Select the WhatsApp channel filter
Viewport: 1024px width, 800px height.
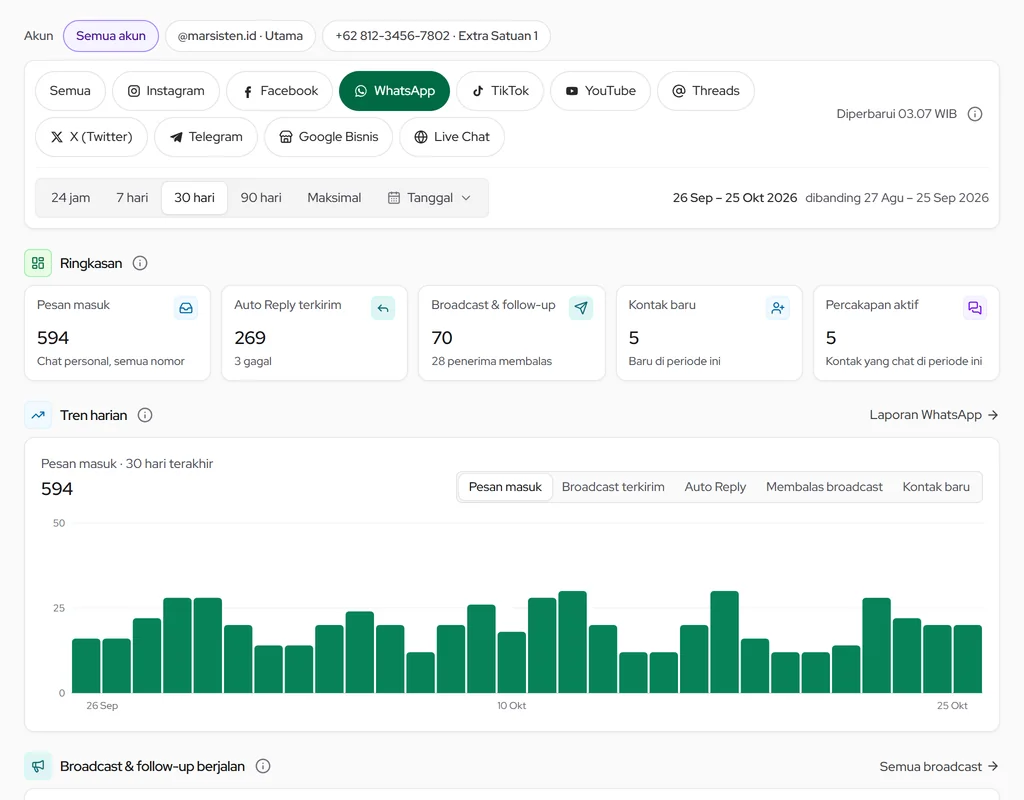394,91
